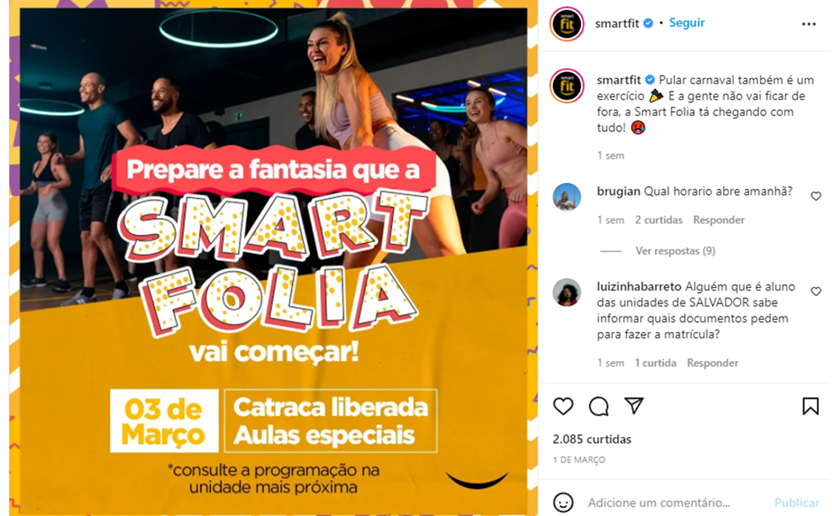Like brugian's comment with small heart

click(x=816, y=196)
